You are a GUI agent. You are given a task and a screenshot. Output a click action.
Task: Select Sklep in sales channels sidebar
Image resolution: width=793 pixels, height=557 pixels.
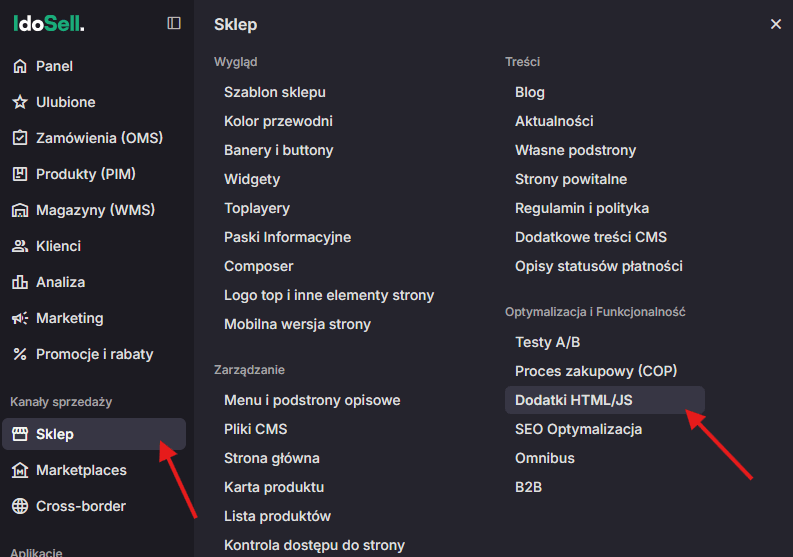click(x=54, y=434)
